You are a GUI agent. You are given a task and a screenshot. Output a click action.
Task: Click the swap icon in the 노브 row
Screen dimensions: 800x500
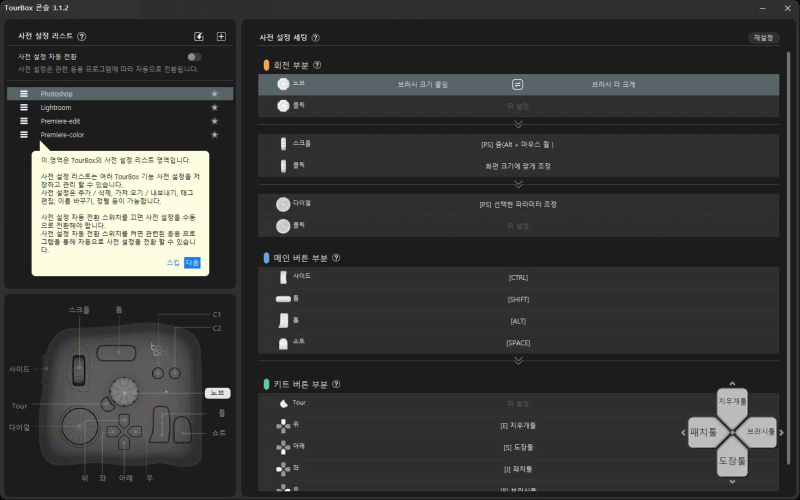coord(517,84)
